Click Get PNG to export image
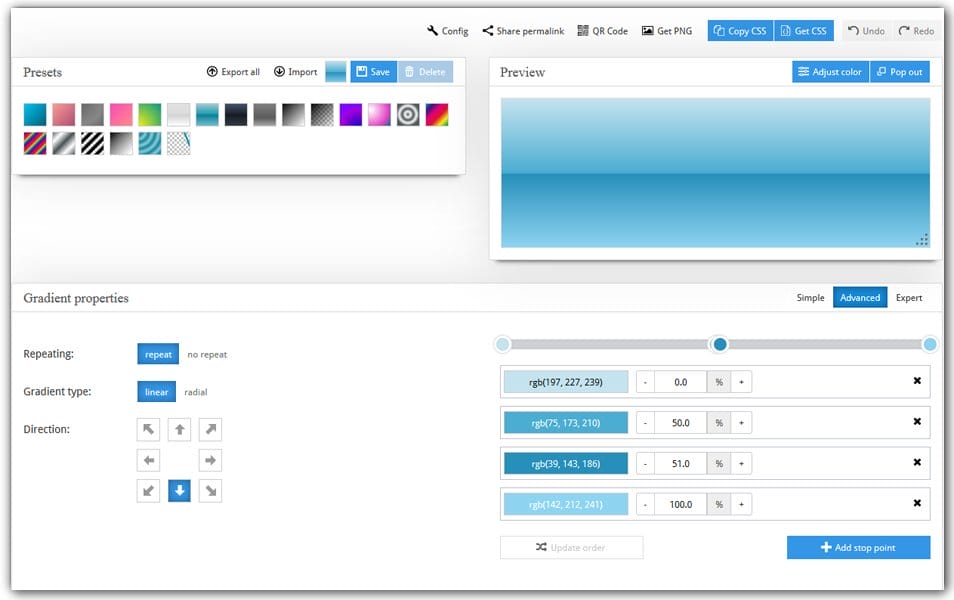Screen dimensions: 954x600 click(667, 31)
